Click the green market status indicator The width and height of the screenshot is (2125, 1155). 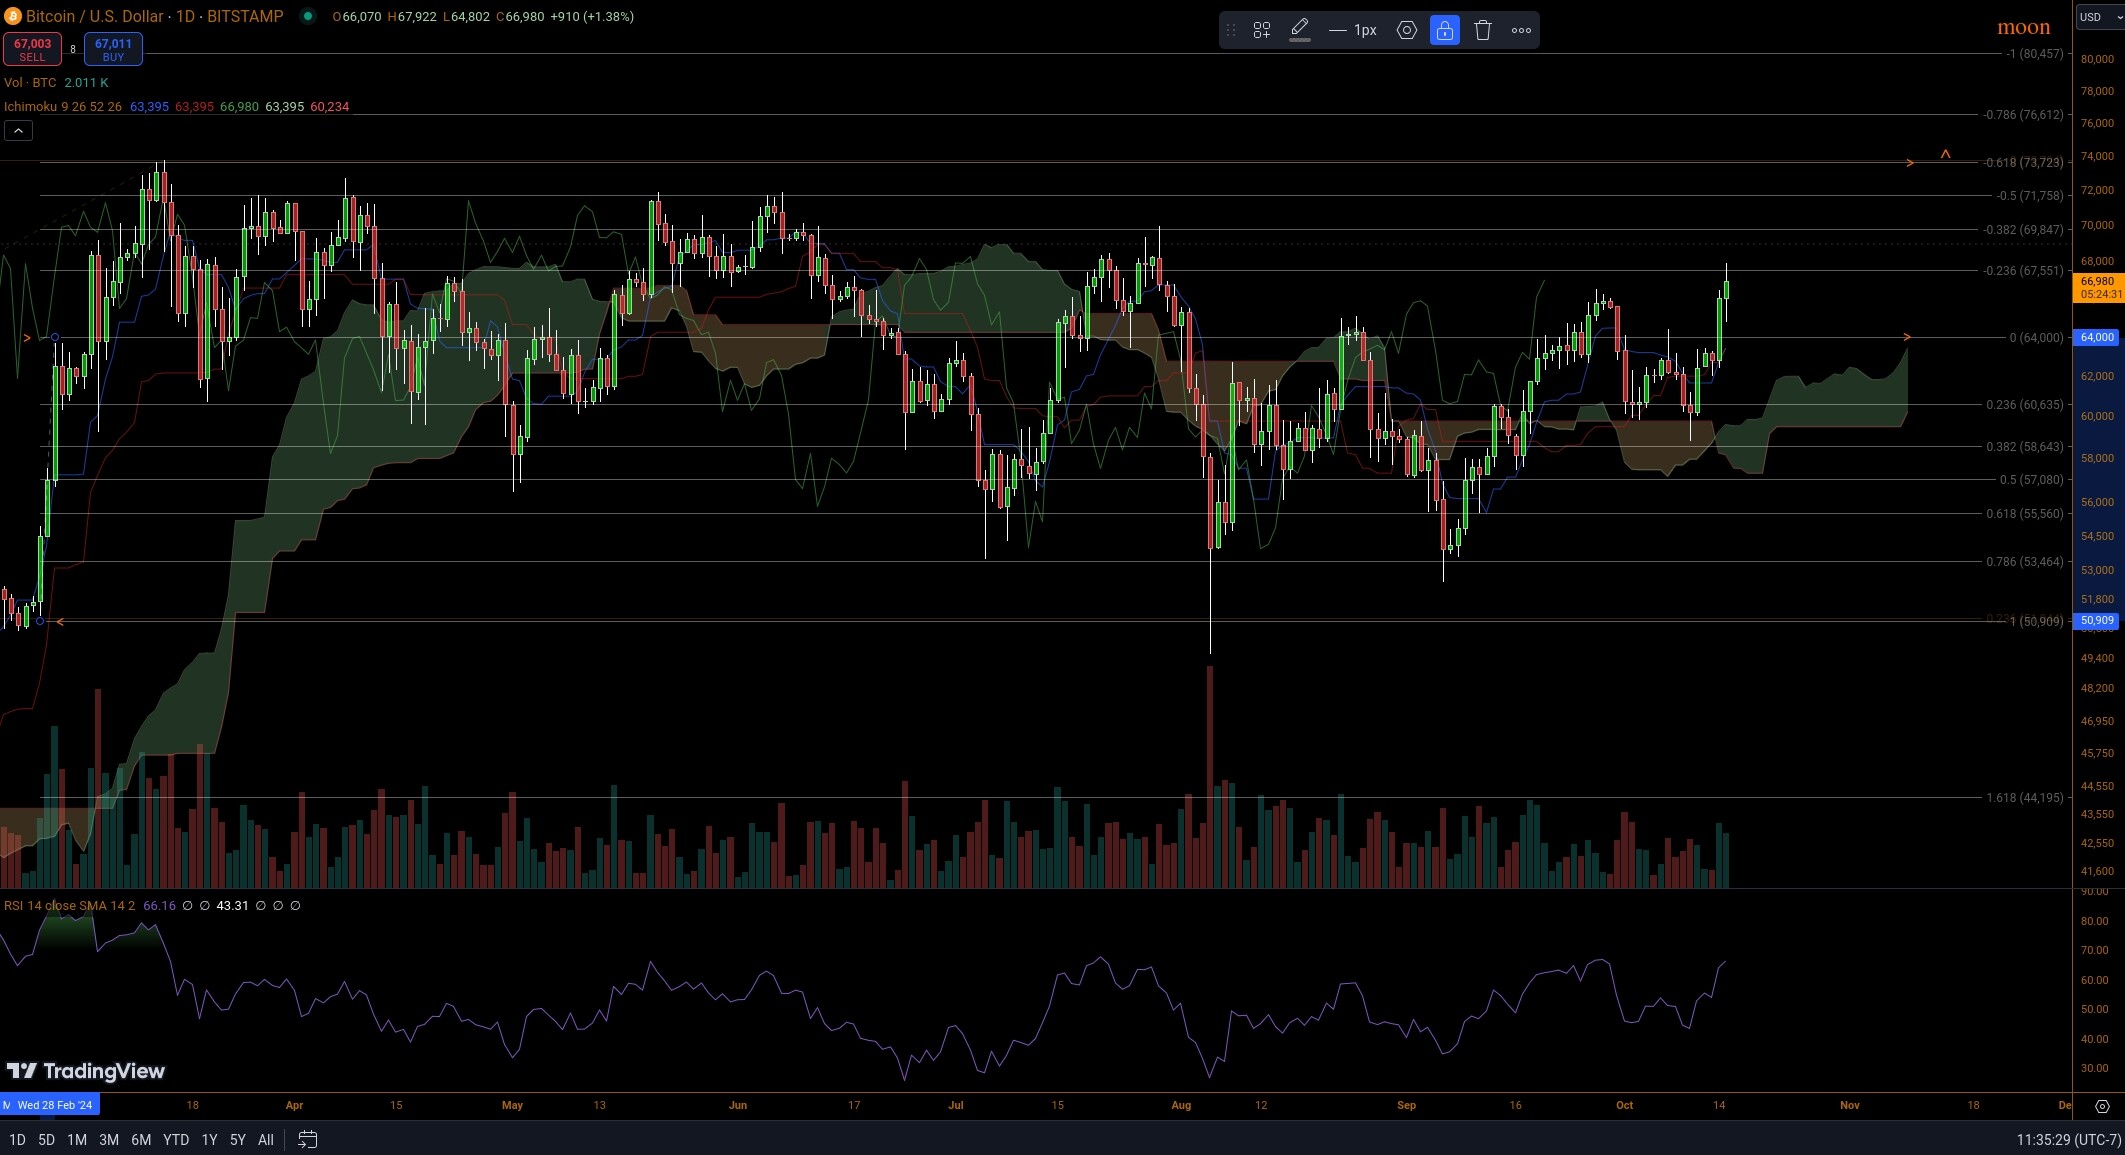coord(308,16)
